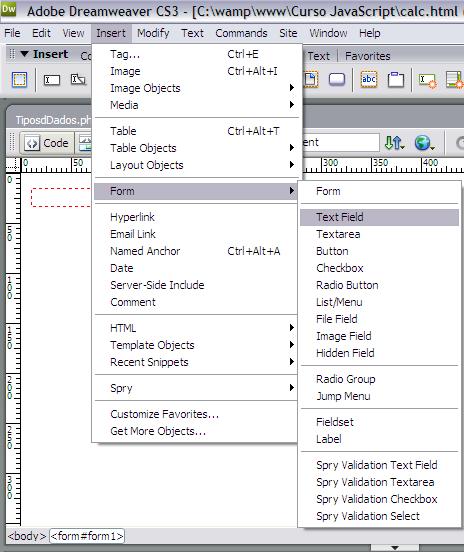Select List/Menu in Form submenu
464x552 pixels.
click(x=380, y=302)
